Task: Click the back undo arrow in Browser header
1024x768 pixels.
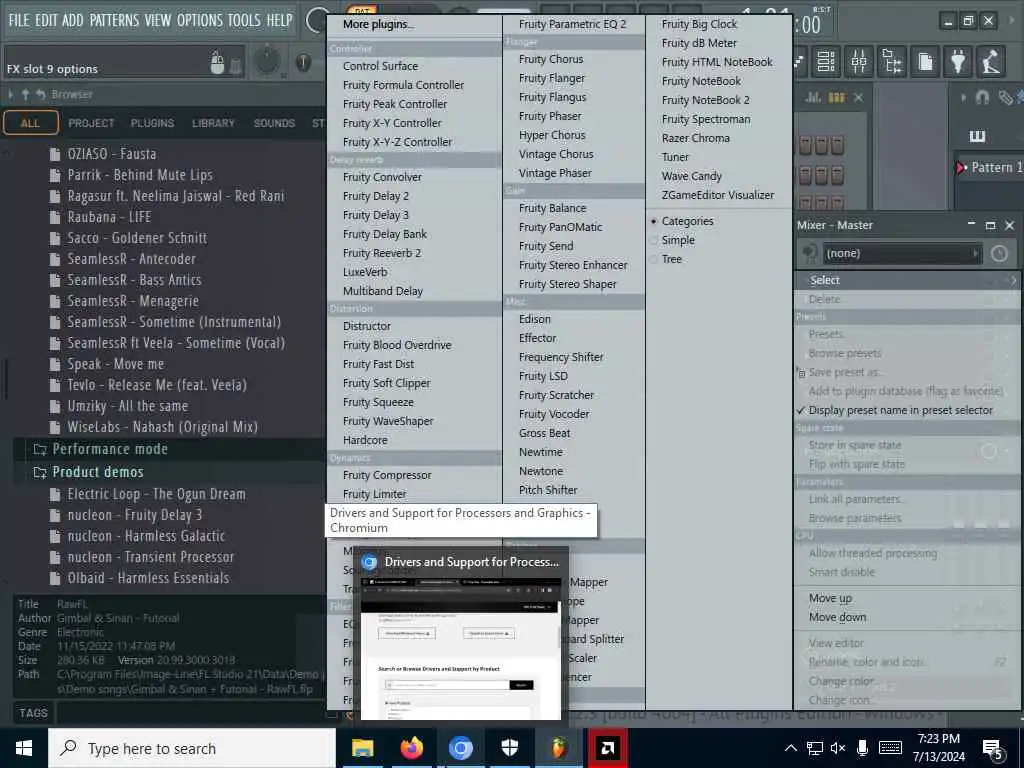Action: coord(40,95)
